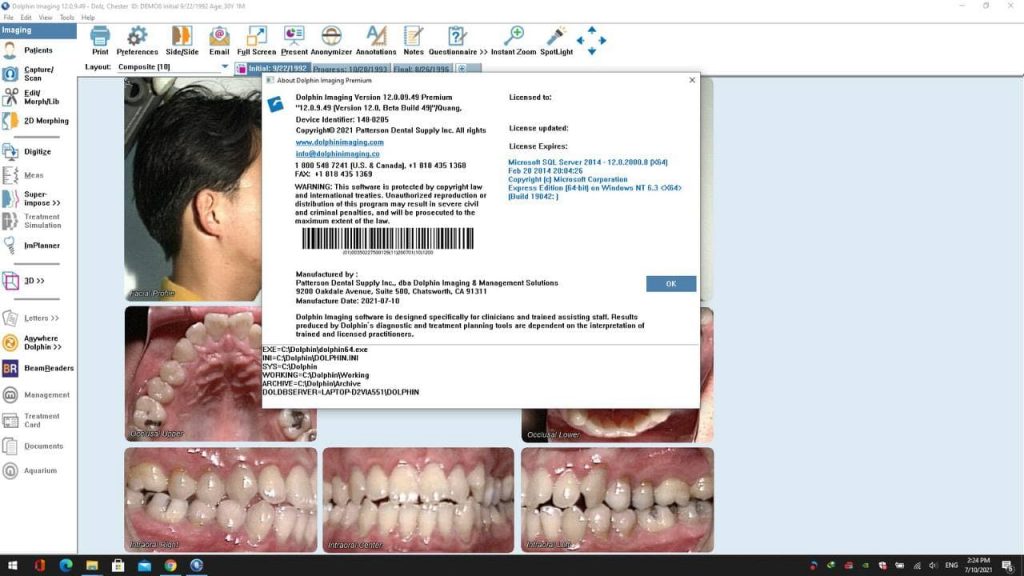This screenshot has width=1024, height=576.
Task: Click the Print toolbar icon
Action: [x=100, y=40]
